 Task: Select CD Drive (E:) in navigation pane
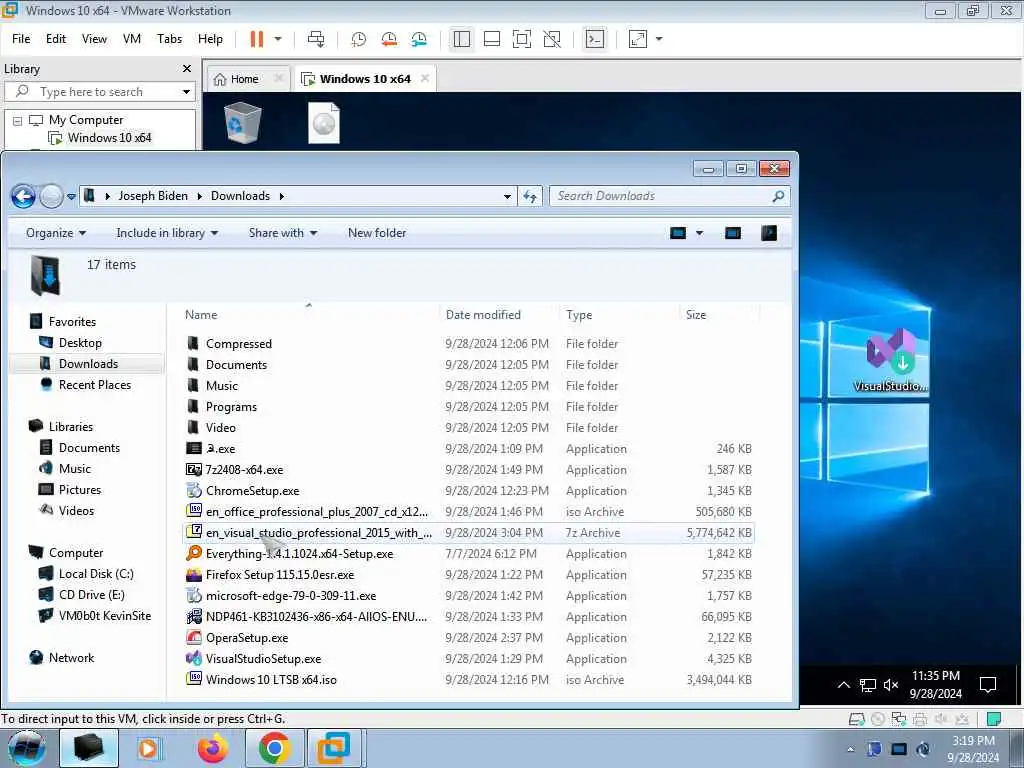91,595
